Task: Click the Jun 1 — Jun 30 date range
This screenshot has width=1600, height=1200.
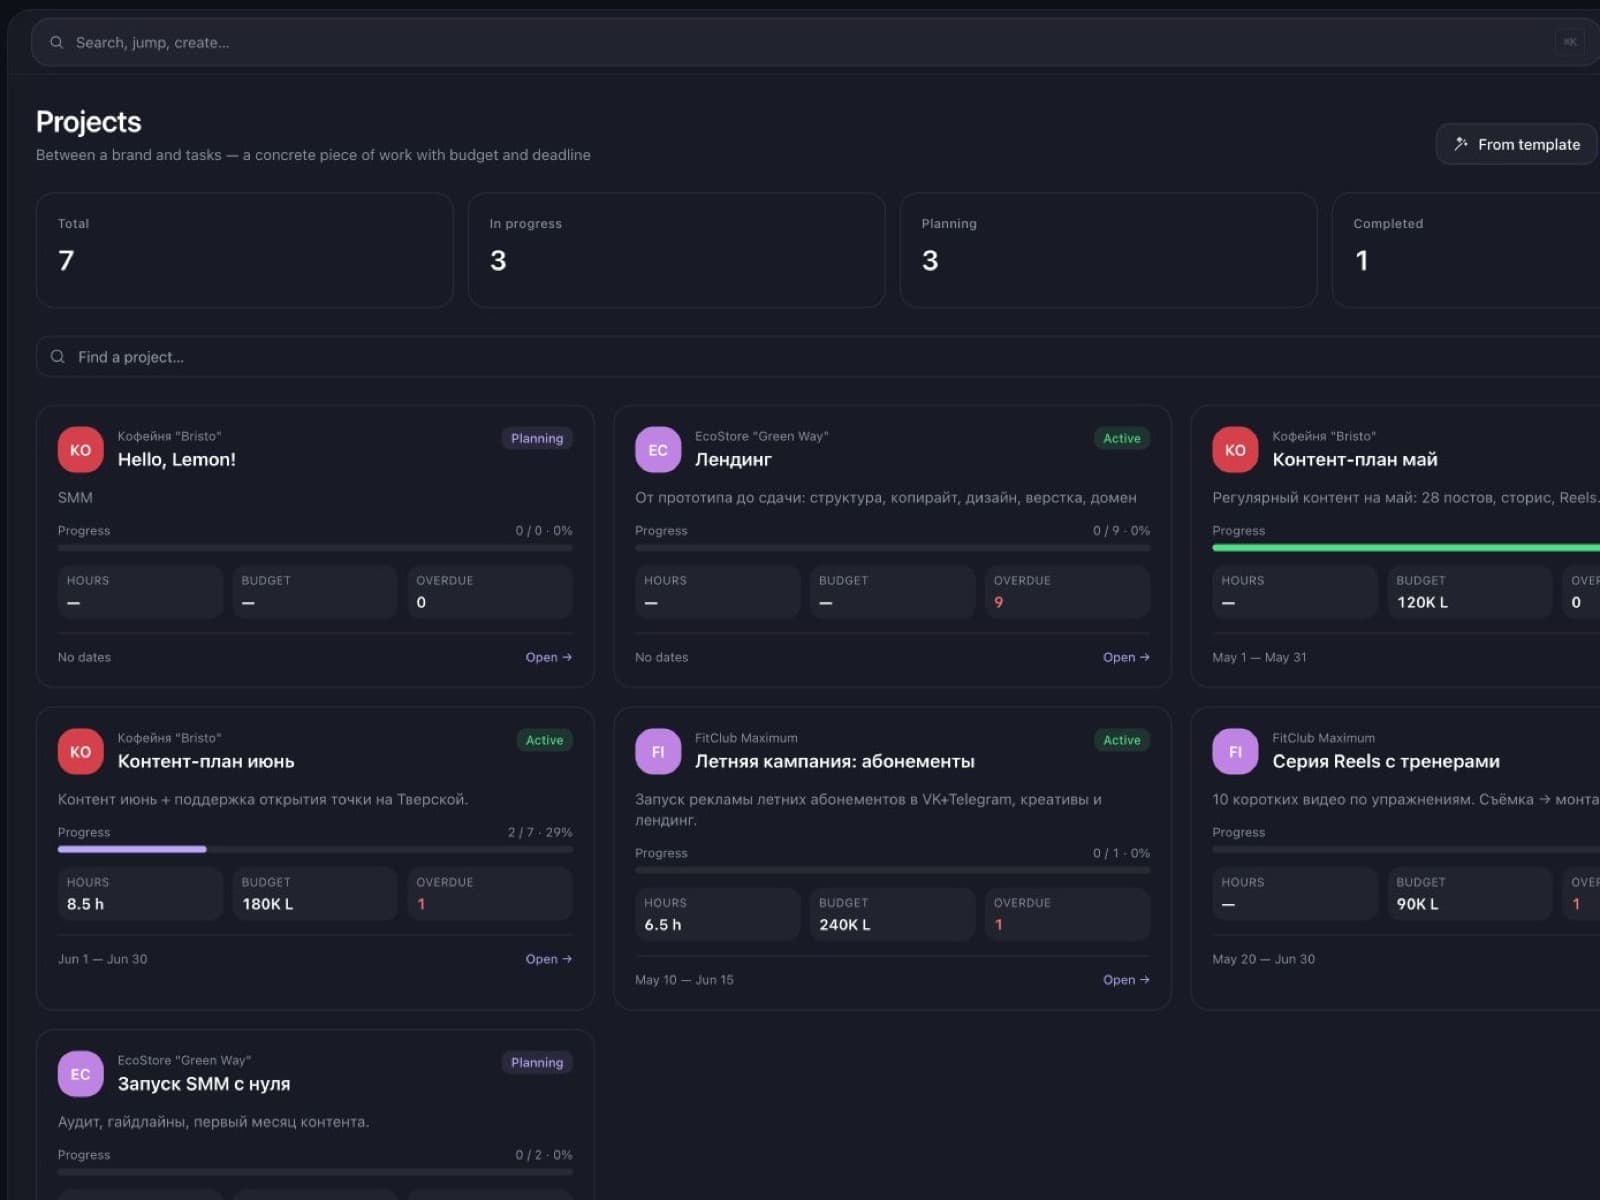Action: pos(102,959)
